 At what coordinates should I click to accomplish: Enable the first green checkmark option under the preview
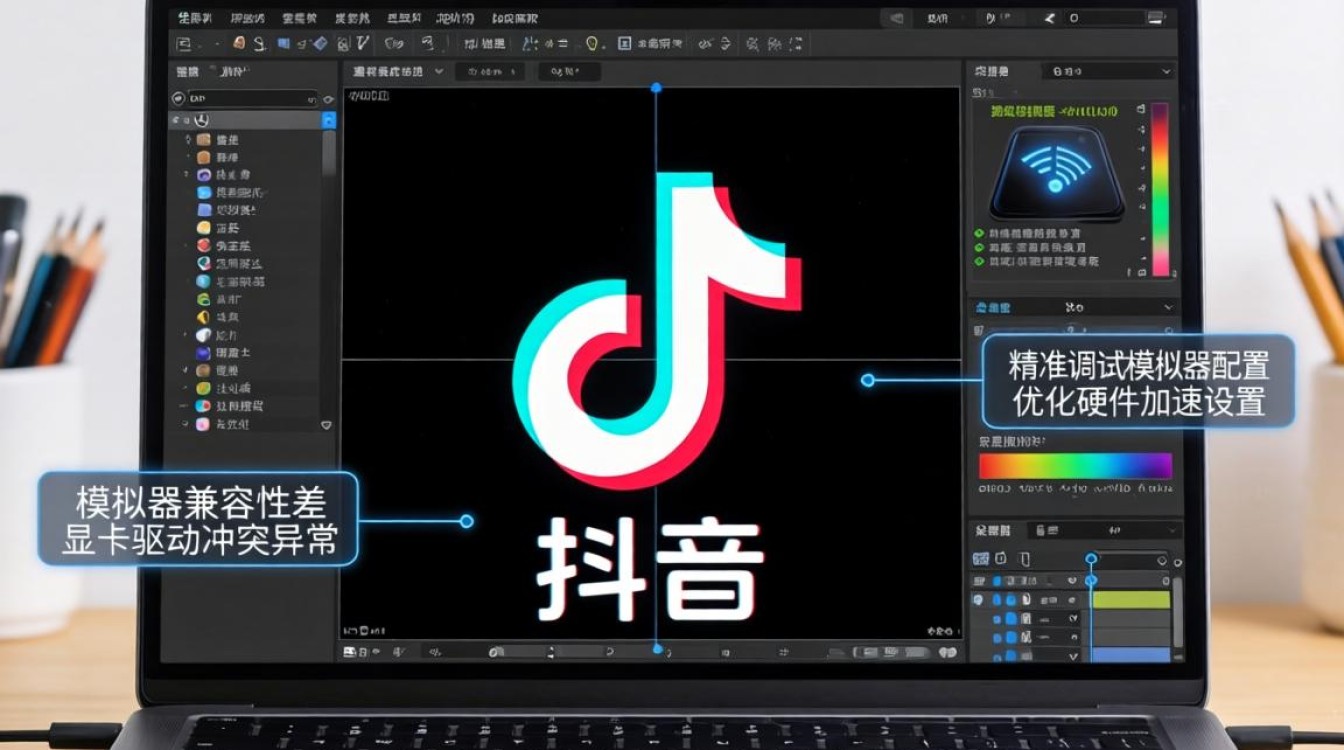[x=980, y=232]
